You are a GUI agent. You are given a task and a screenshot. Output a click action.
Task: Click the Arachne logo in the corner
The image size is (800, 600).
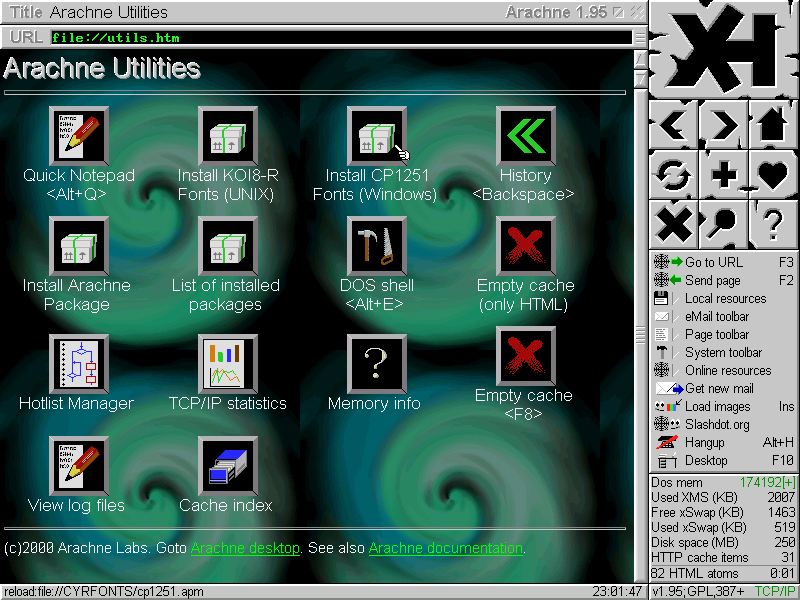click(x=723, y=49)
